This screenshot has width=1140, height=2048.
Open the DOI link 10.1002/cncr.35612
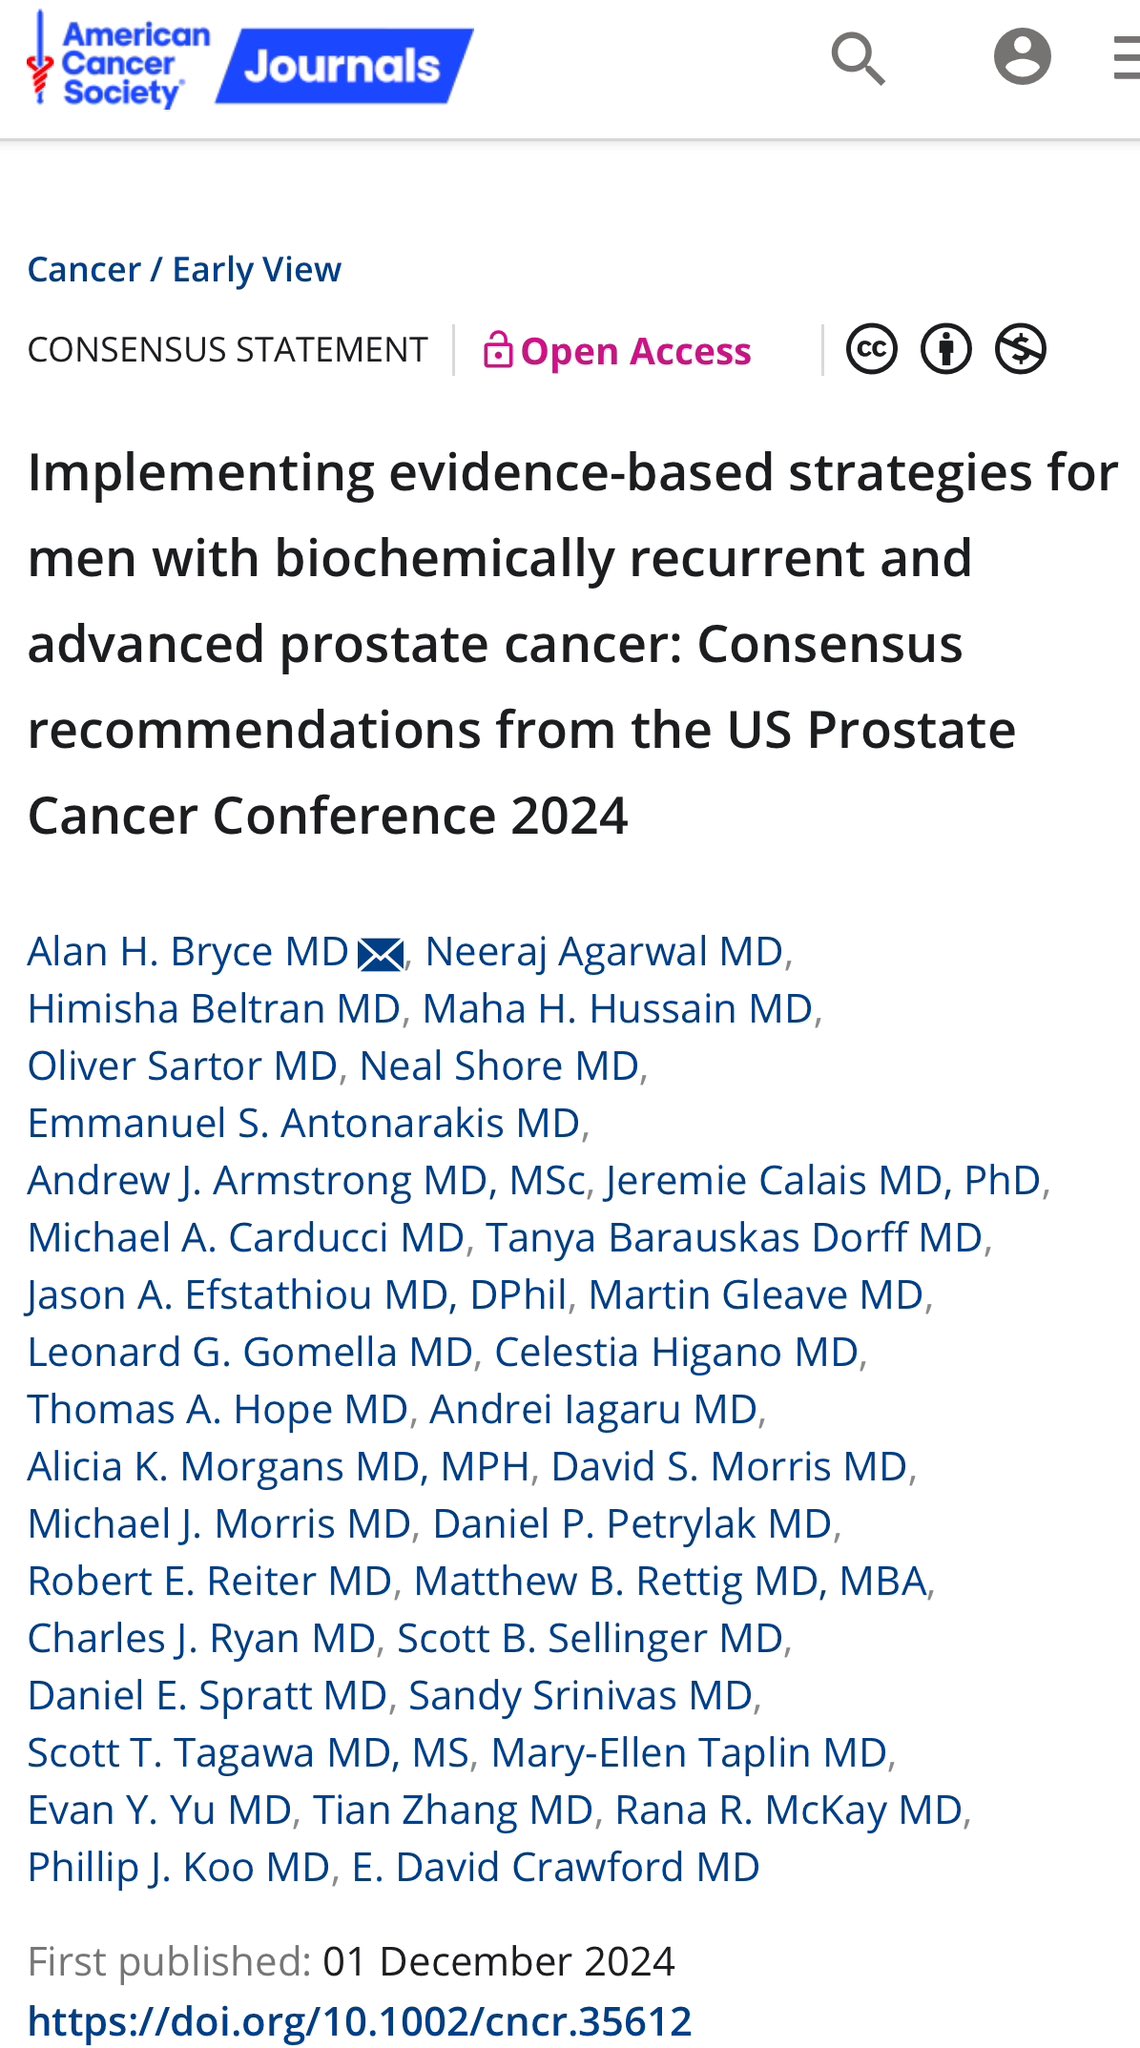coord(360,2021)
